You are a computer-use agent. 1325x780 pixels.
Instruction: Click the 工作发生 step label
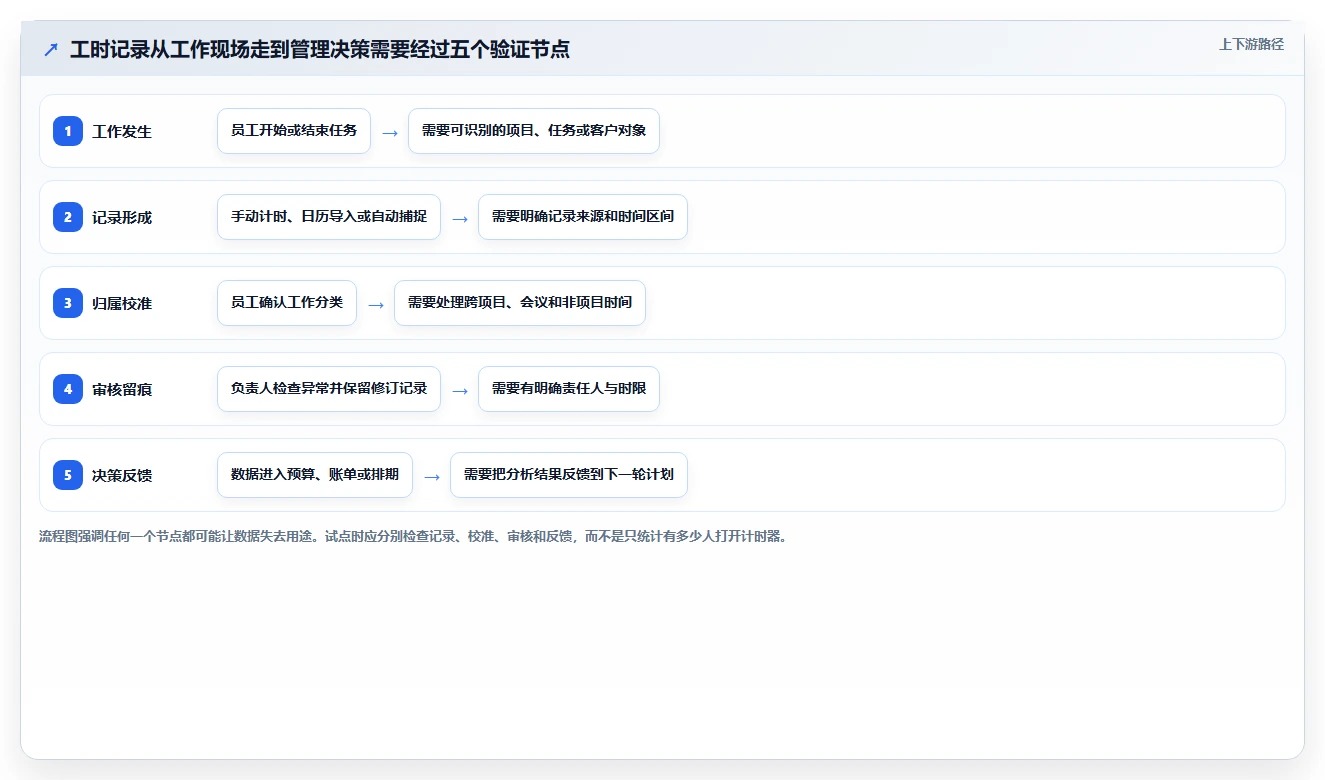(x=122, y=131)
